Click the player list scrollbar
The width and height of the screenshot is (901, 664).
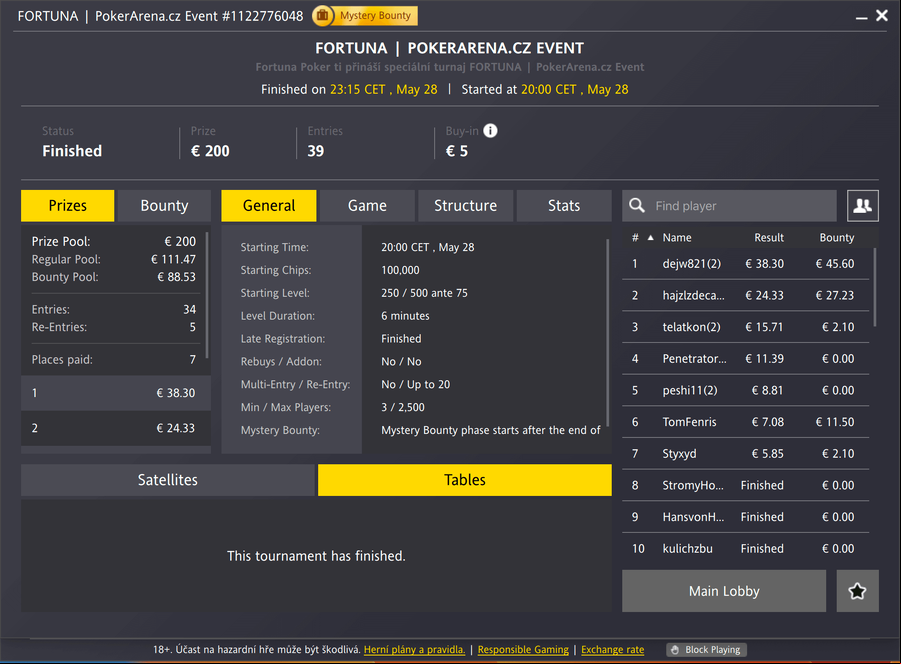click(875, 287)
